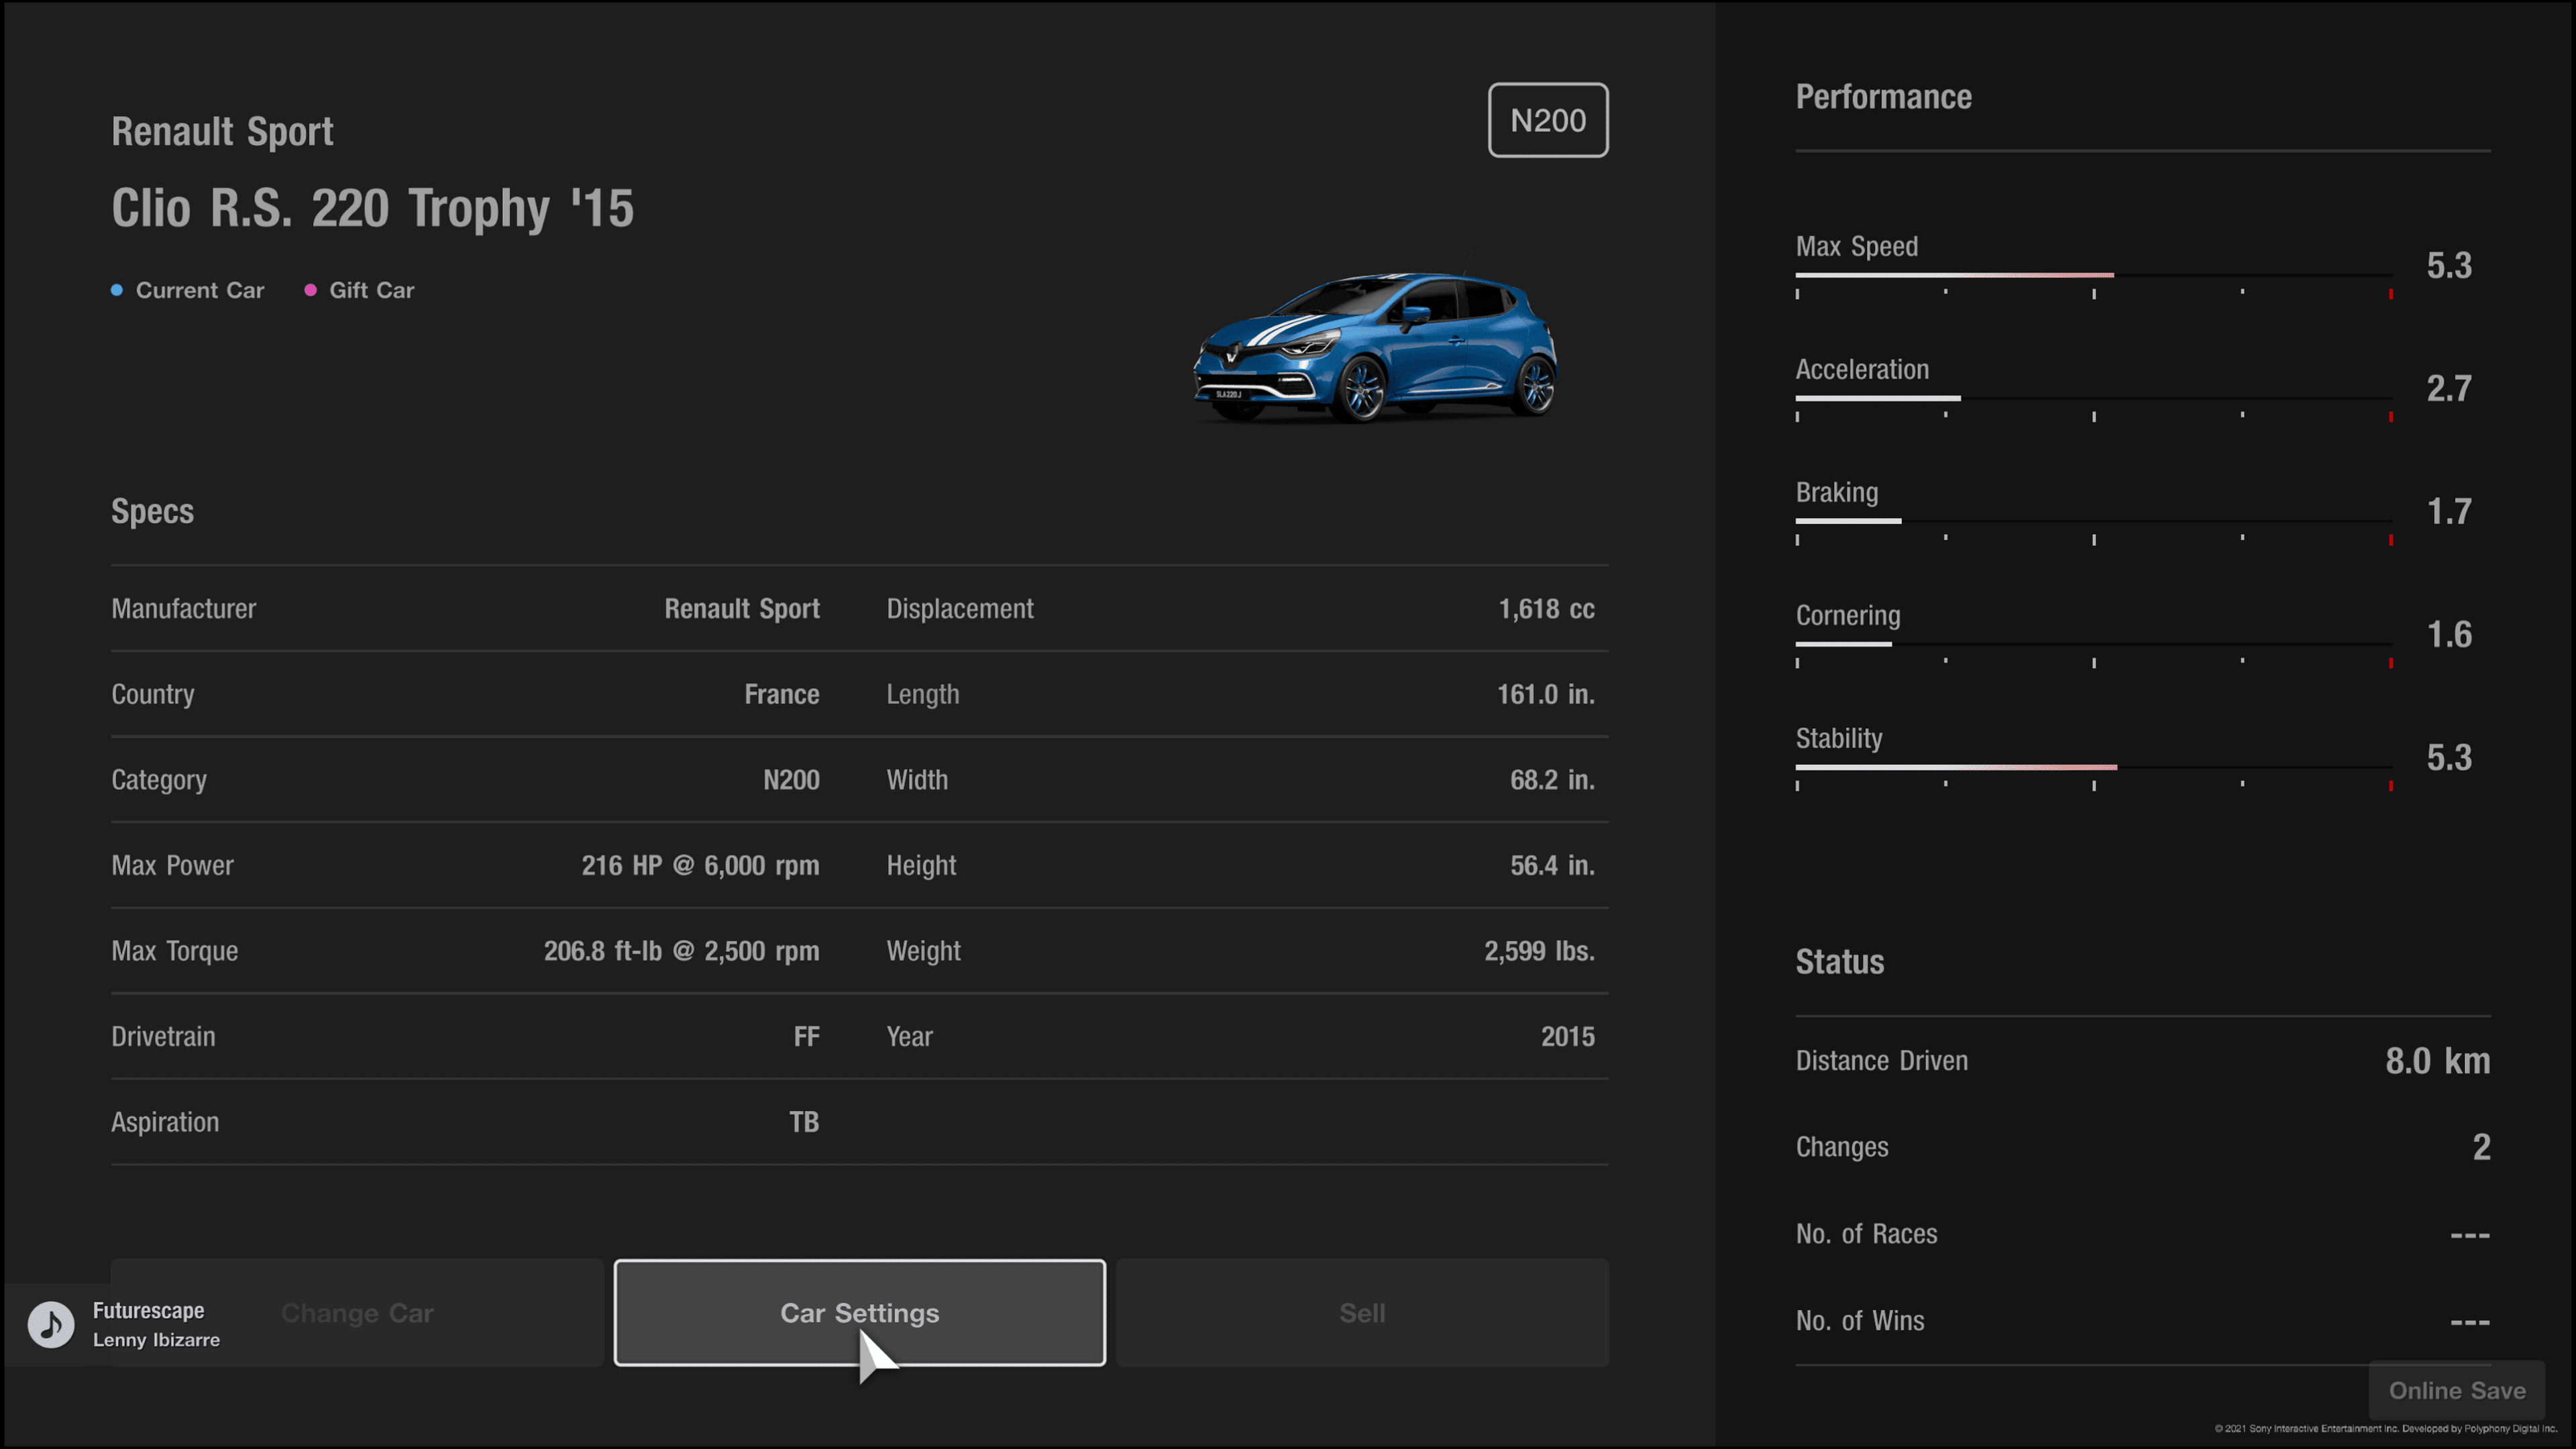The height and width of the screenshot is (1449, 2576).
Task: Click the Change Car button
Action: (357, 1313)
